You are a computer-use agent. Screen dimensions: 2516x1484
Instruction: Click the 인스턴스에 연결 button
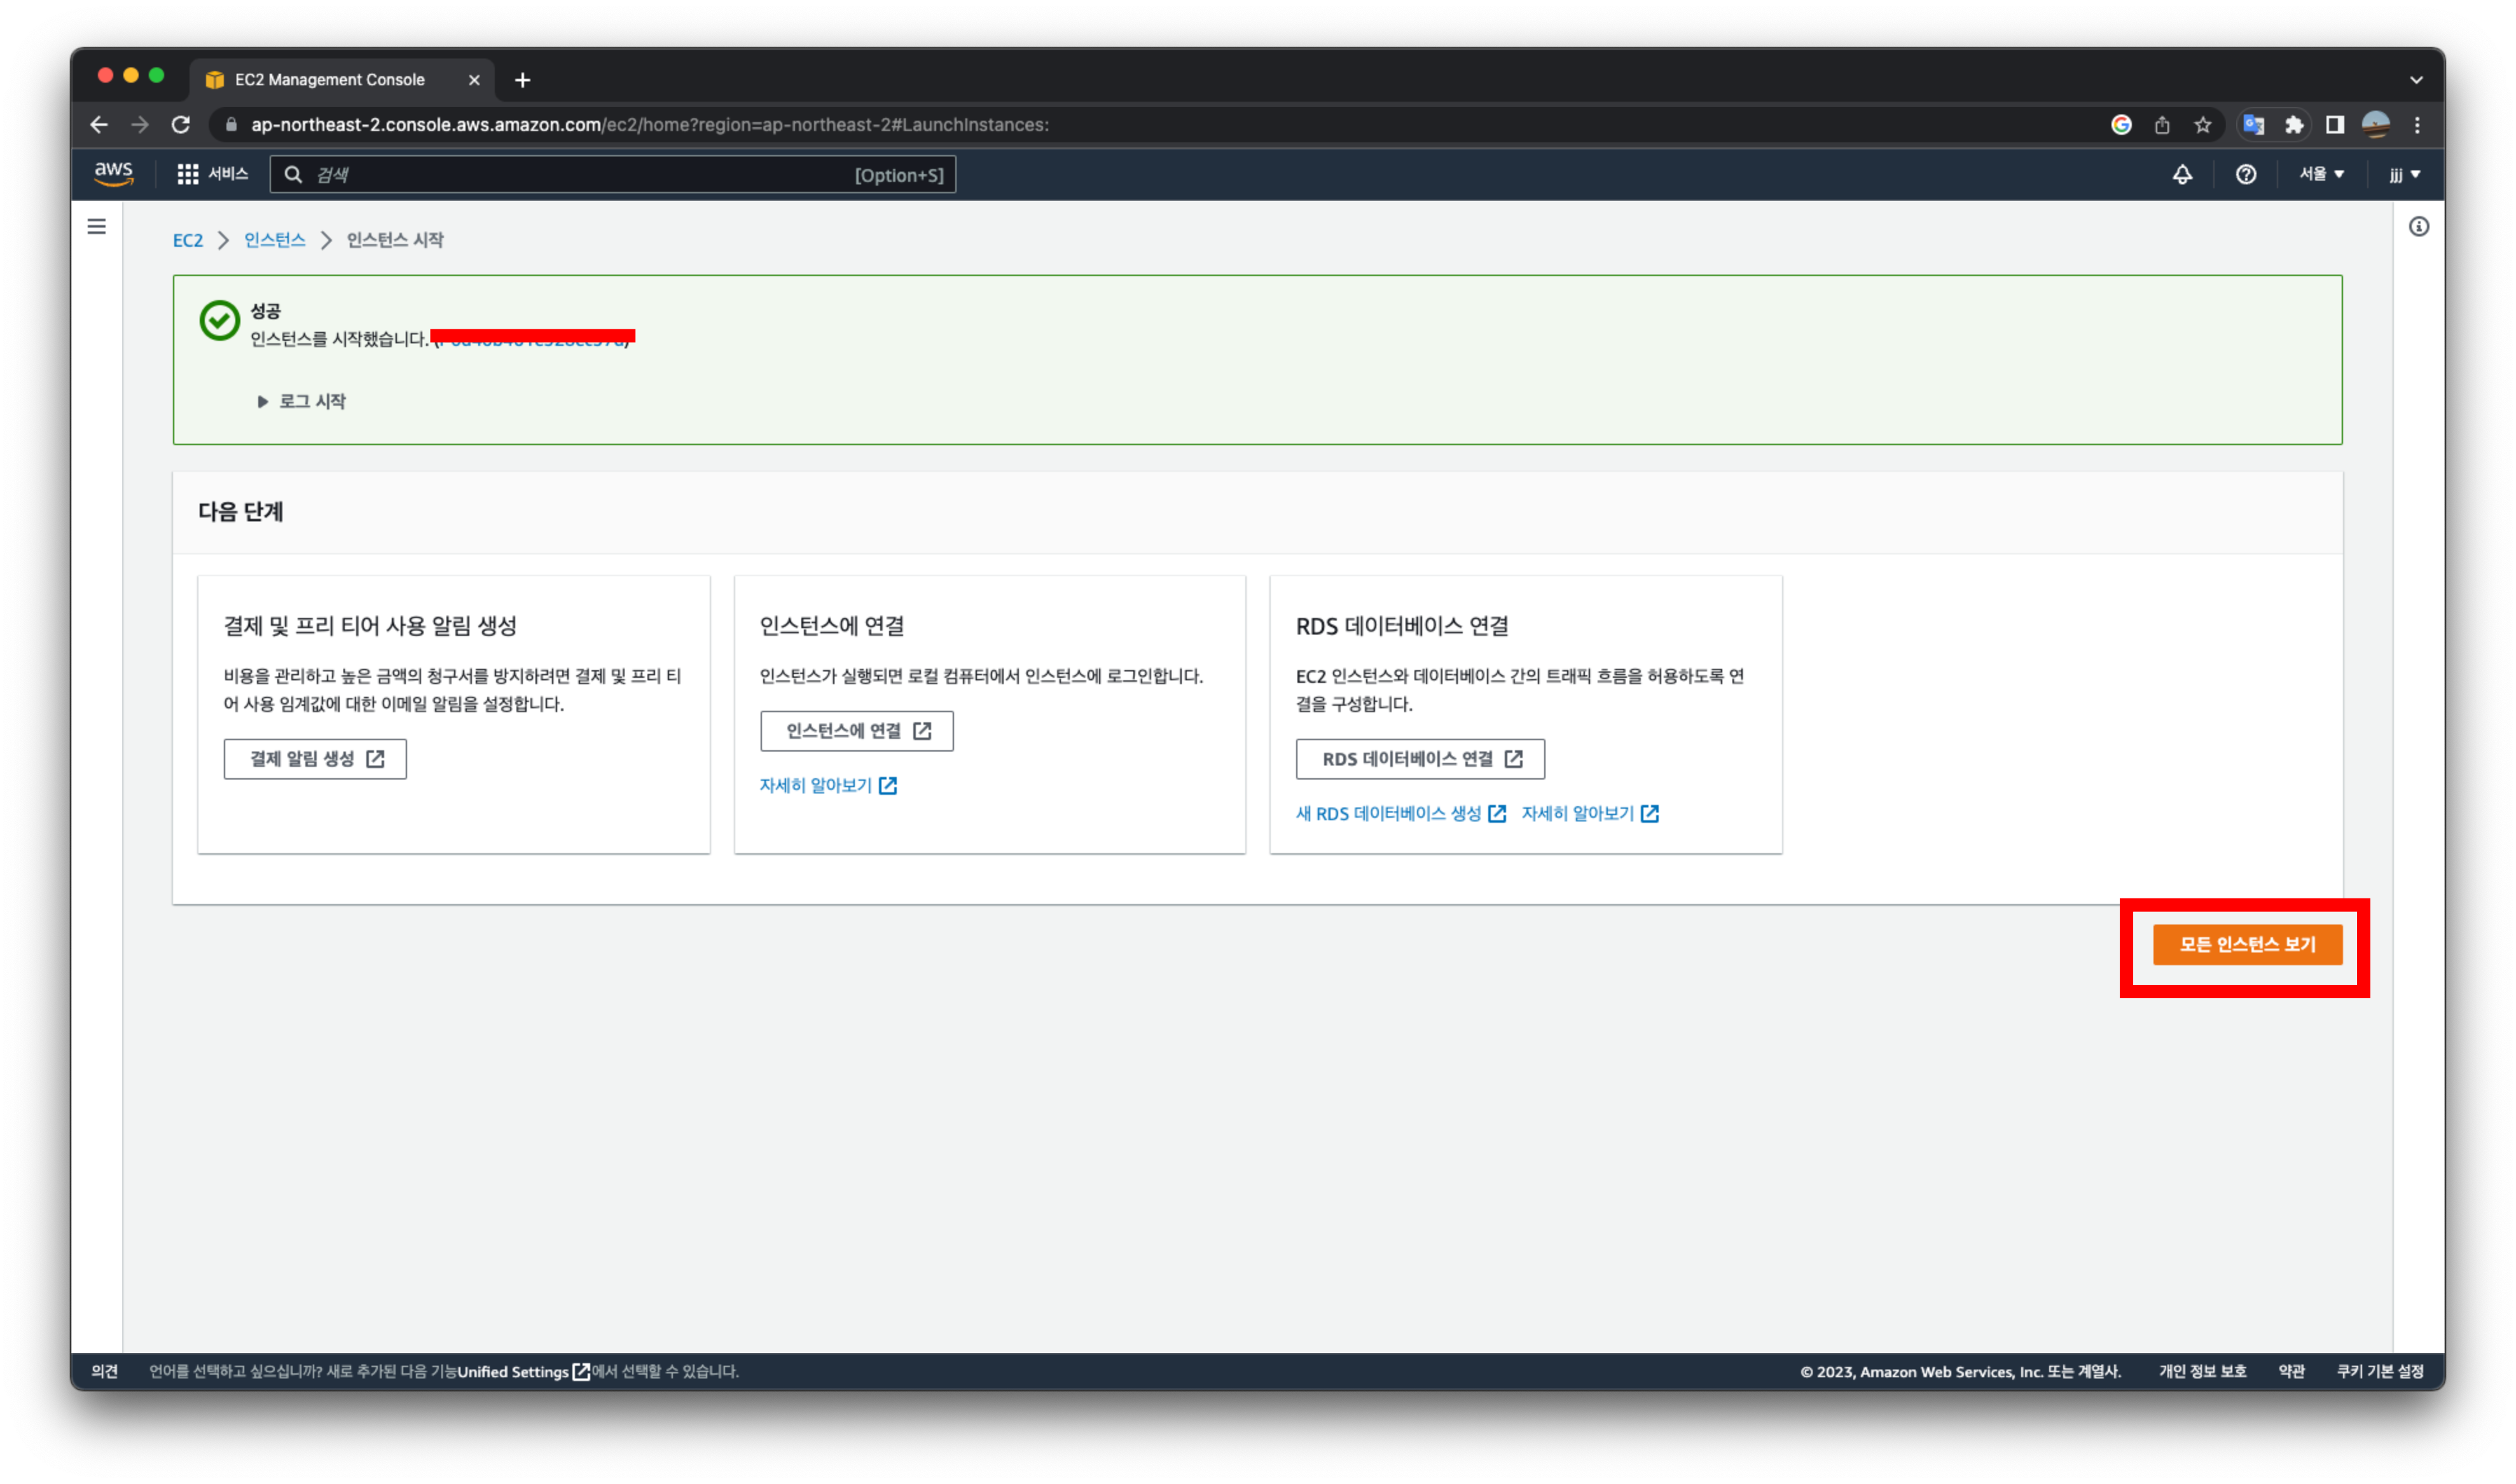click(x=856, y=731)
